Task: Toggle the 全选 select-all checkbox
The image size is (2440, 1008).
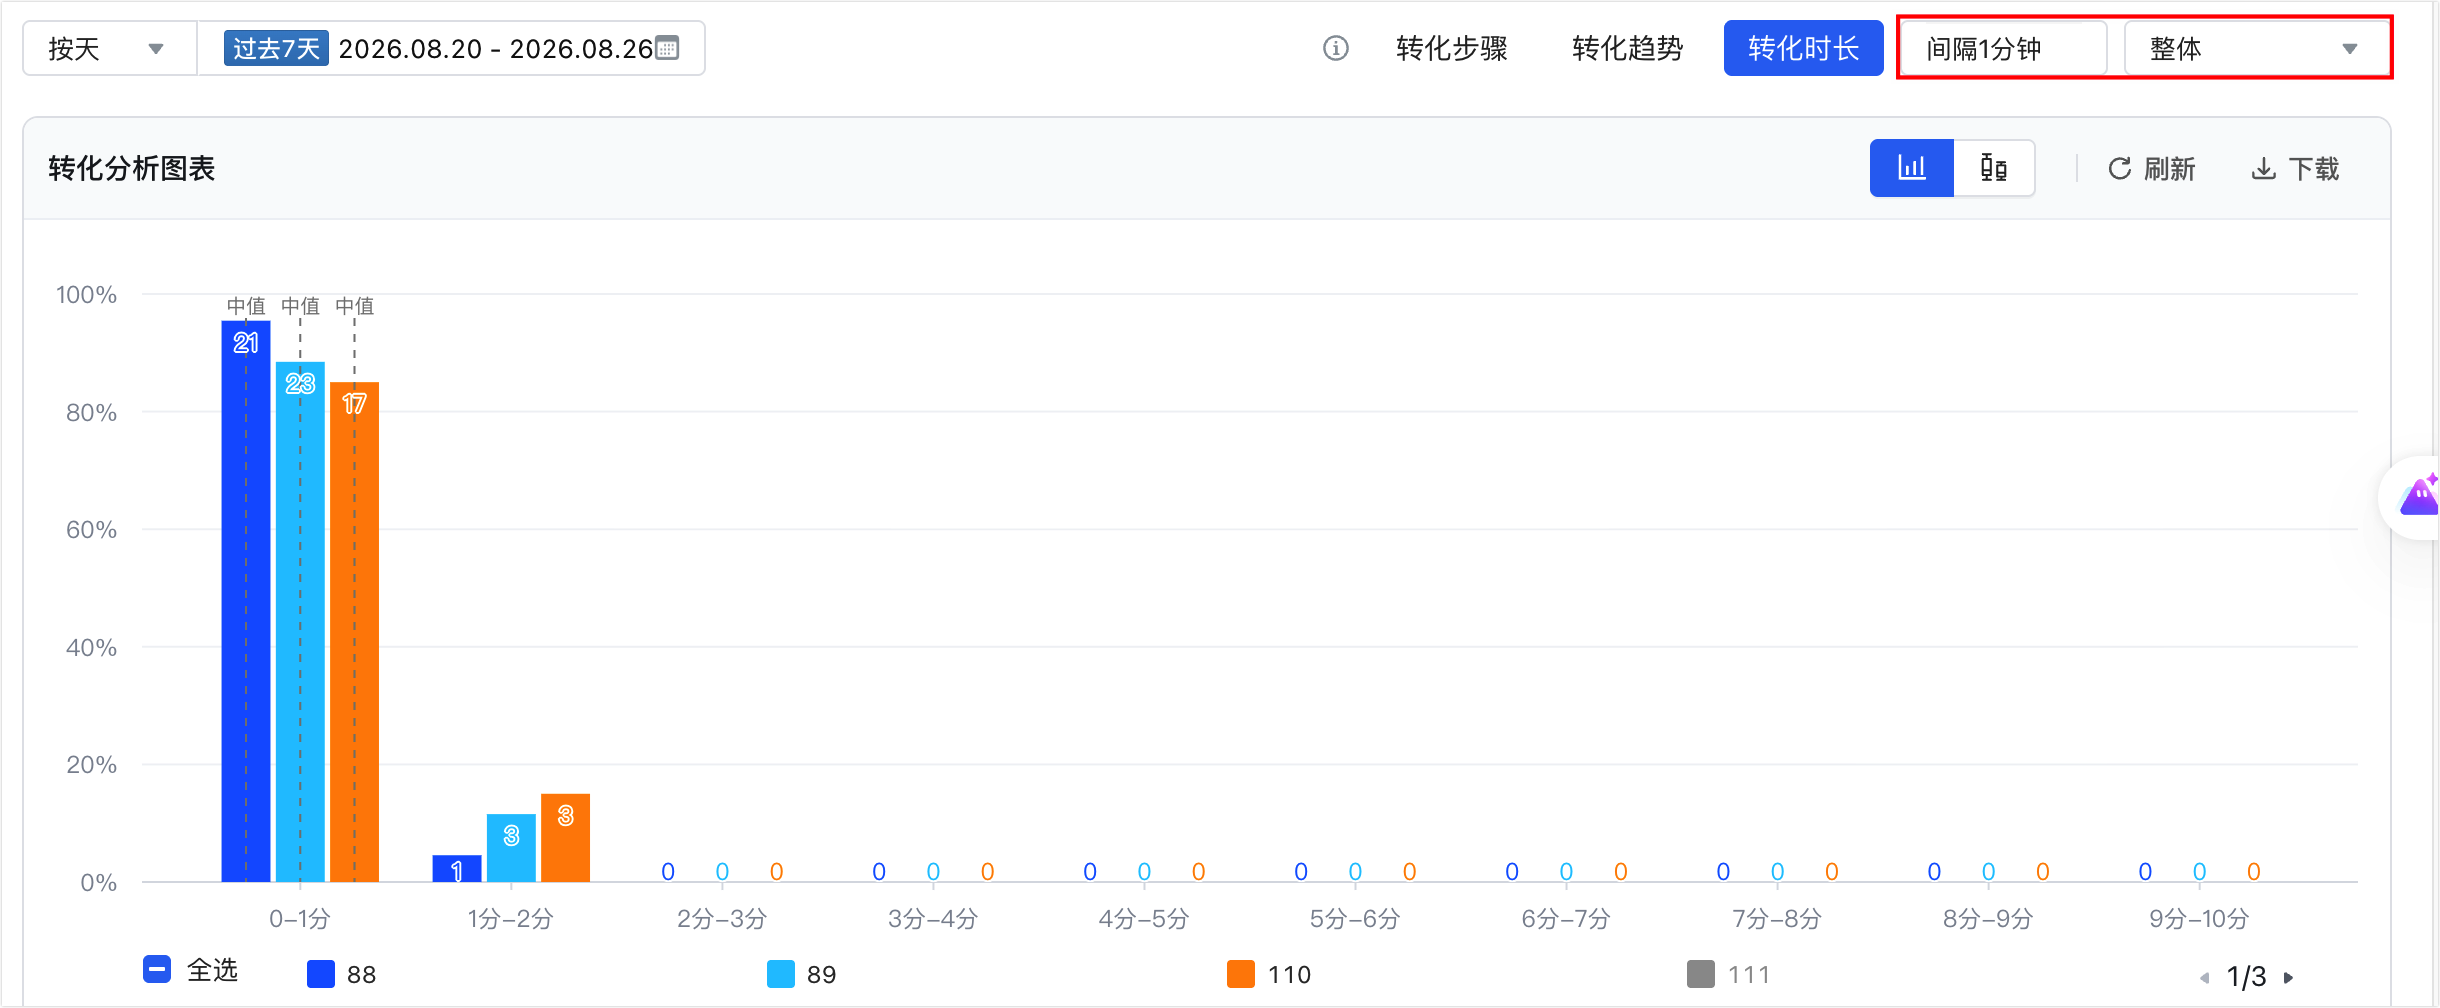Action: pos(157,969)
